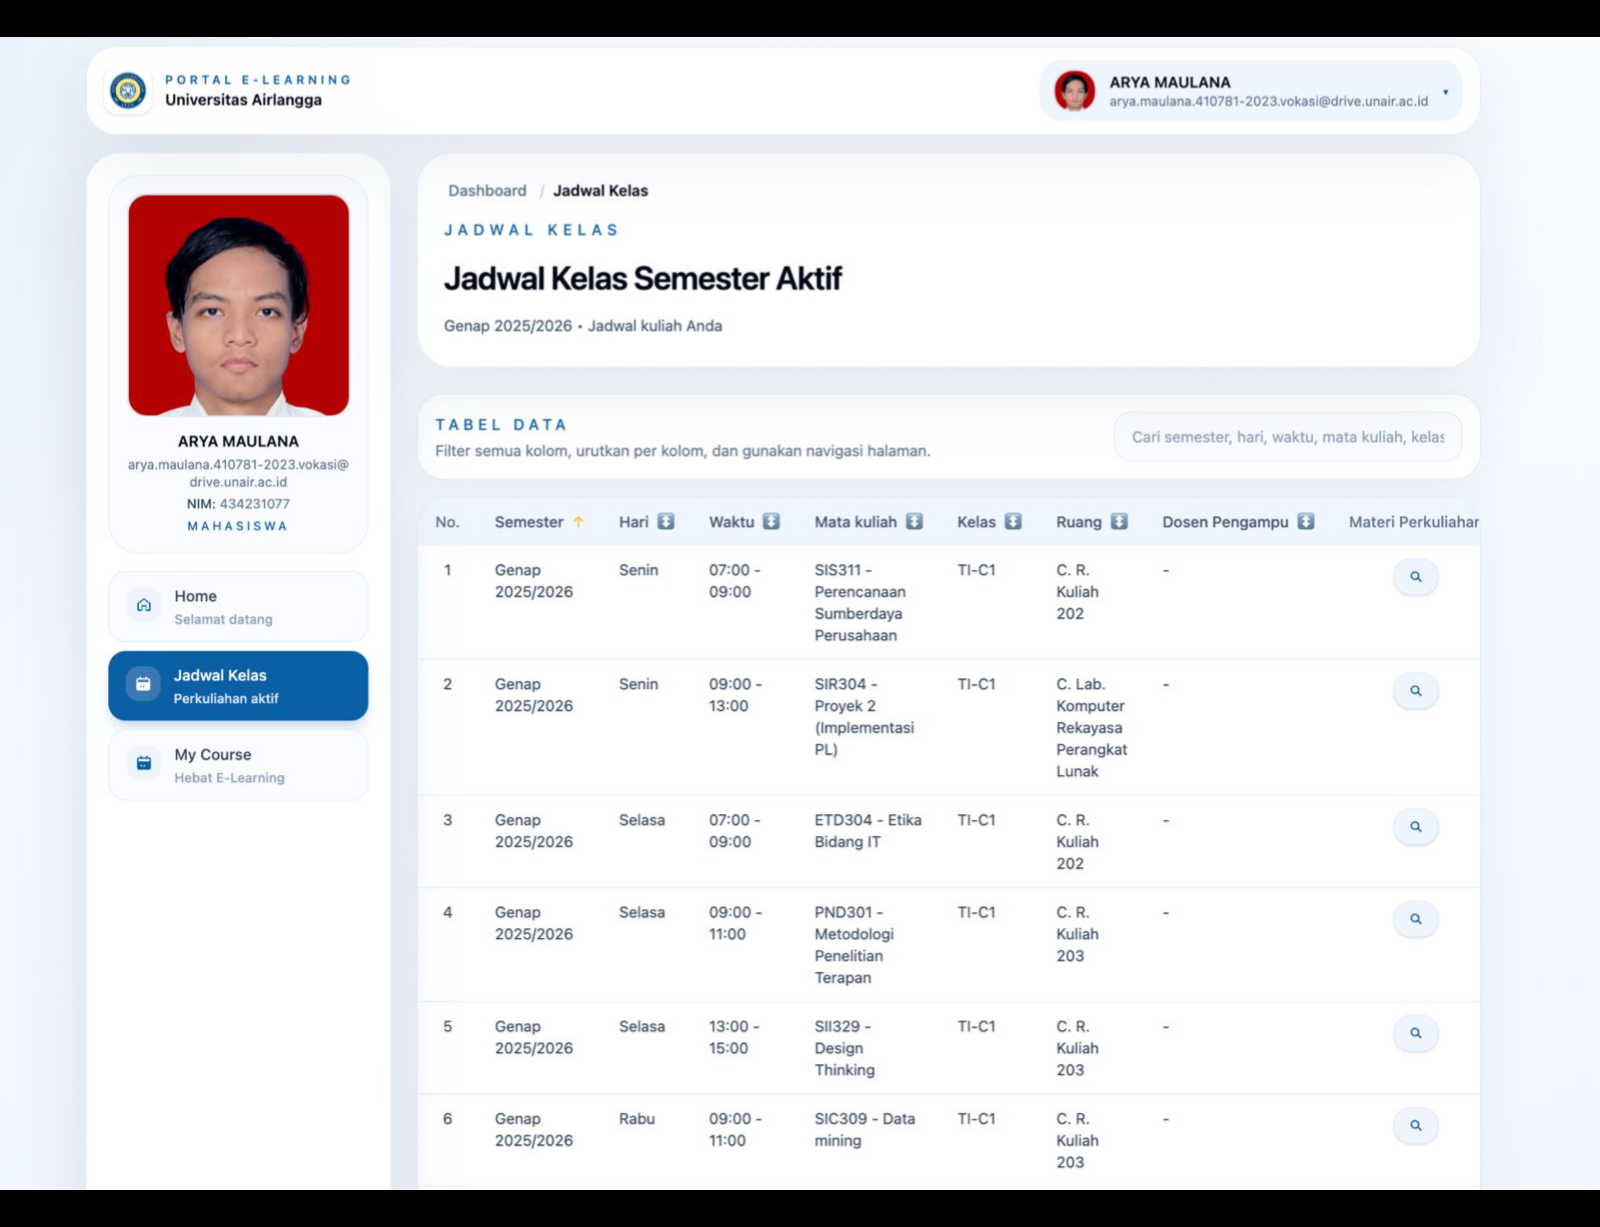Open the Dashboard breadcrumb link
The height and width of the screenshot is (1227, 1600).
487,190
